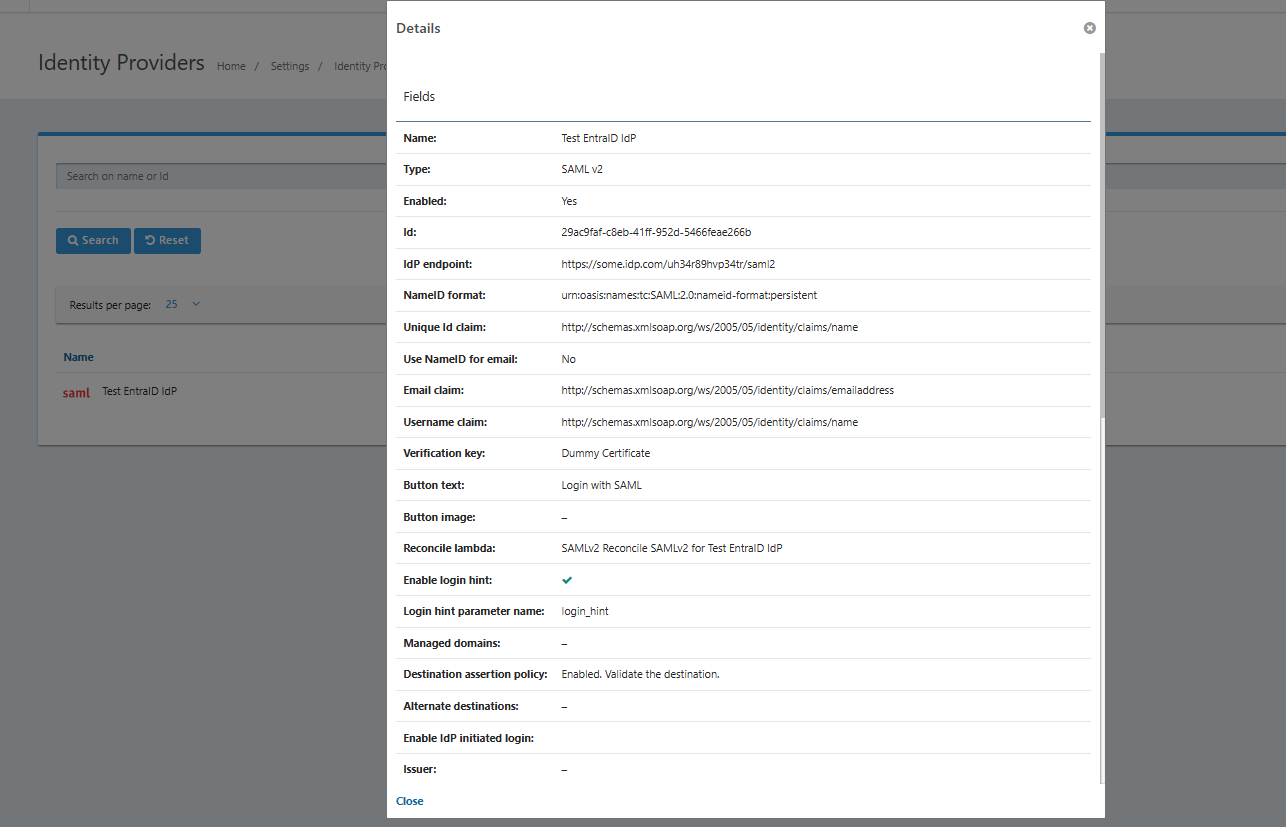Click the Identity Providers breadcrumb link
The width and height of the screenshot is (1286, 827).
(360, 66)
